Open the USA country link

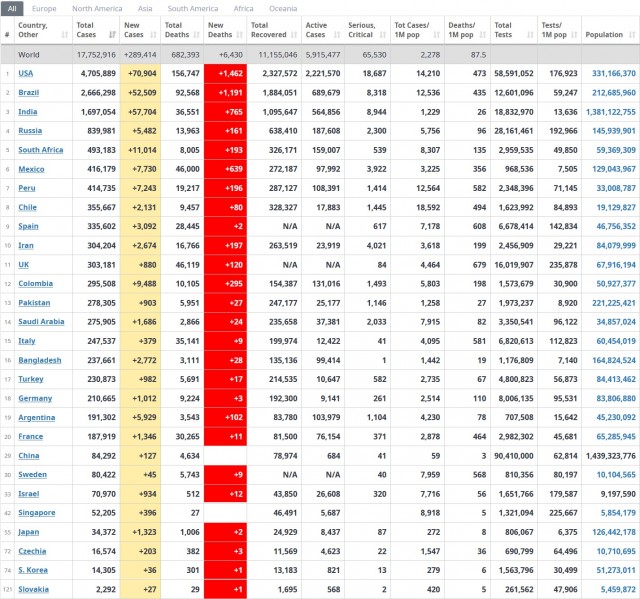[26, 73]
